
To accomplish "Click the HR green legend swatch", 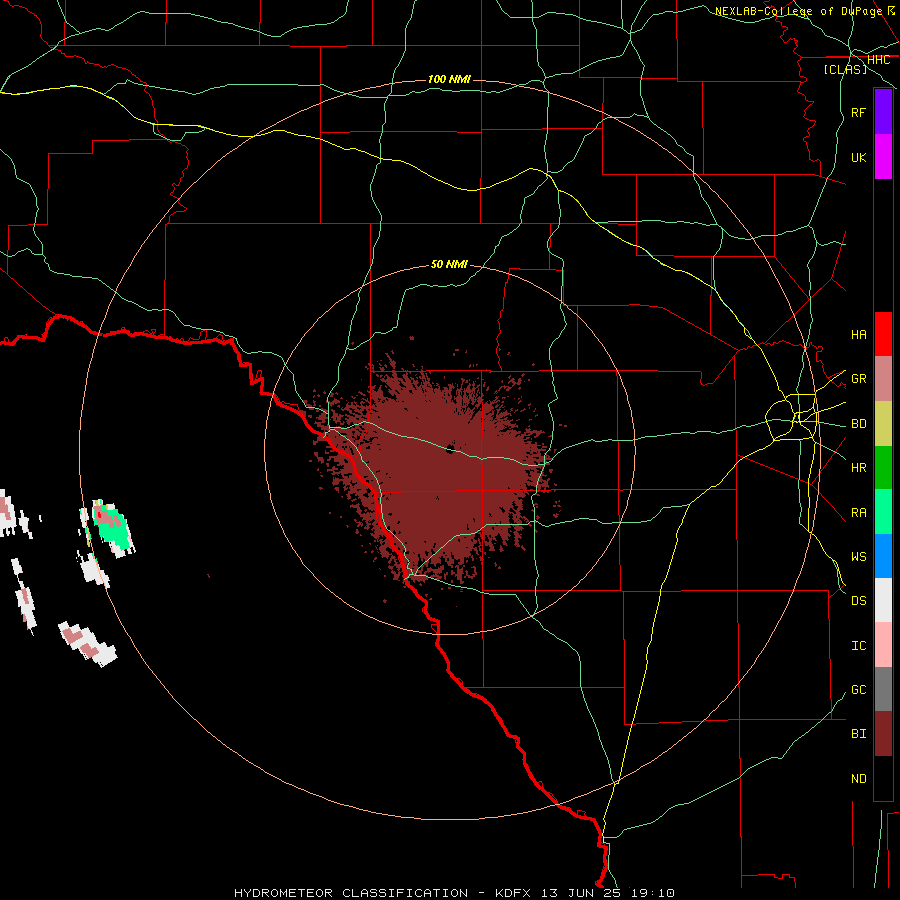I will point(883,468).
